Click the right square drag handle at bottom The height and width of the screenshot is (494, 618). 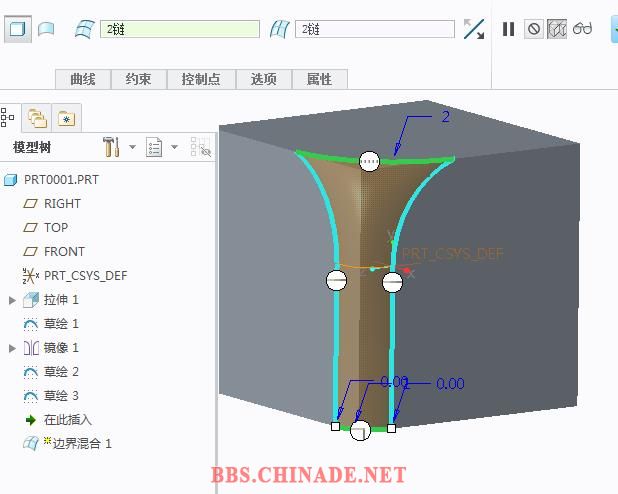391,428
